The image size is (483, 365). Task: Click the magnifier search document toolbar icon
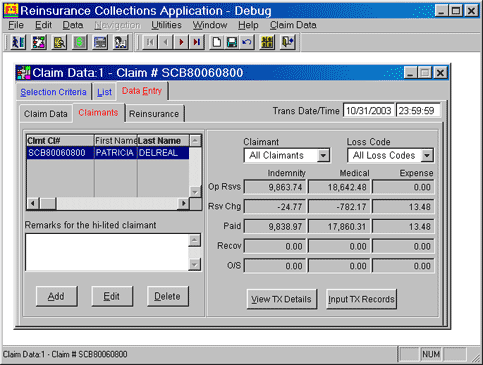tap(59, 42)
